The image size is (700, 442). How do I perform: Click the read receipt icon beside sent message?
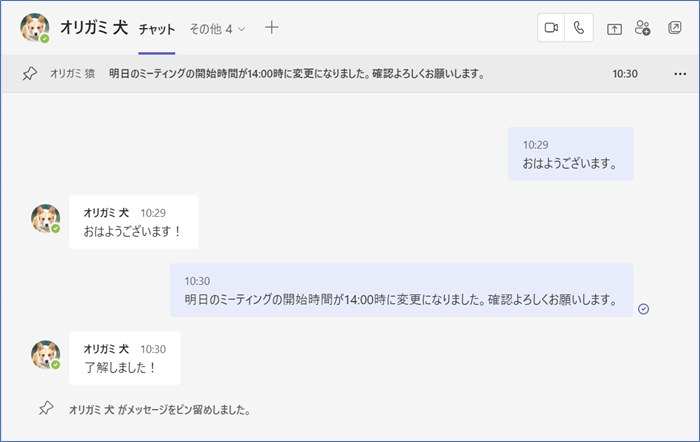tap(643, 309)
